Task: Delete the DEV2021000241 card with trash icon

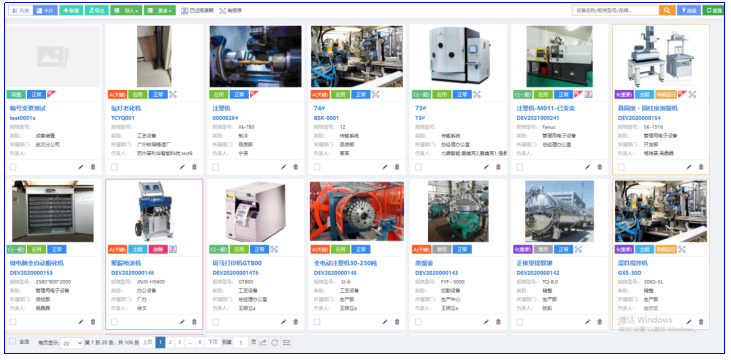Action: [x=600, y=167]
